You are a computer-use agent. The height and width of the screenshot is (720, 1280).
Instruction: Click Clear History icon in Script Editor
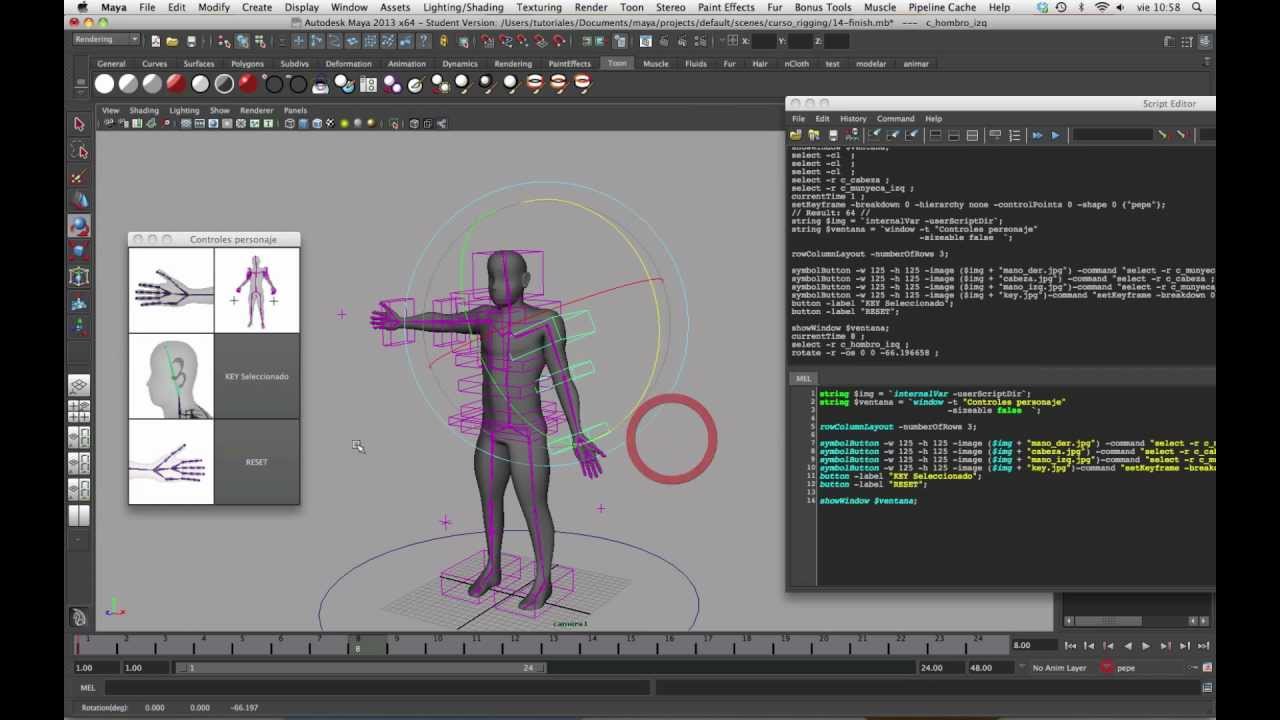point(874,135)
